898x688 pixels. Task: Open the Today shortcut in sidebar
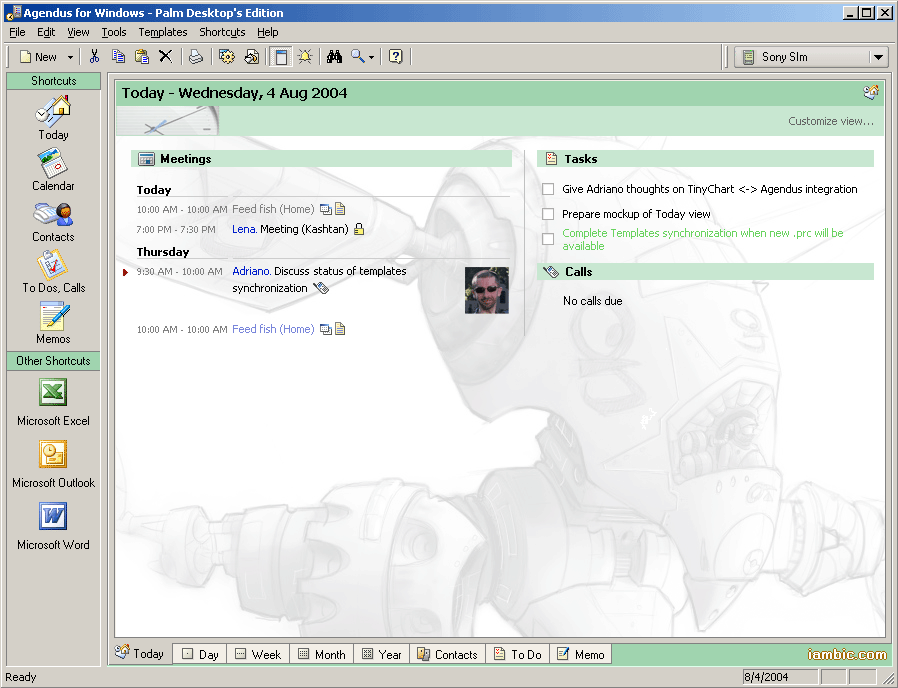click(x=53, y=119)
